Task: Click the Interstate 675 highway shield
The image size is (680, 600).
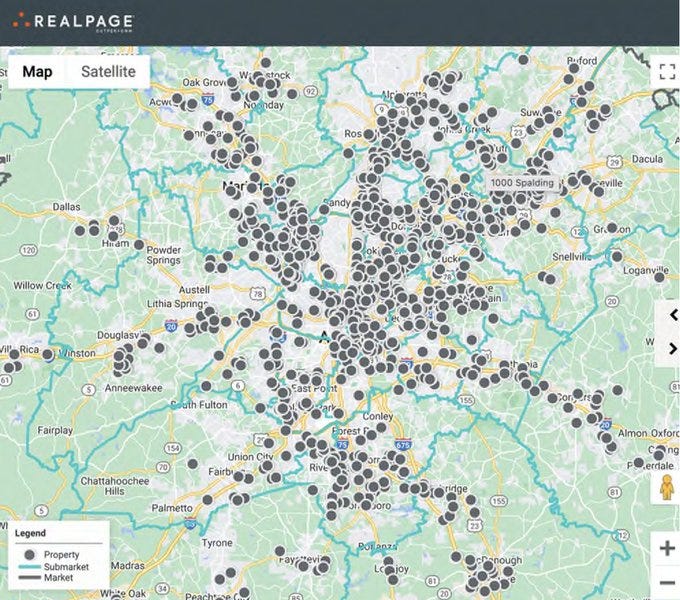Action: point(402,445)
